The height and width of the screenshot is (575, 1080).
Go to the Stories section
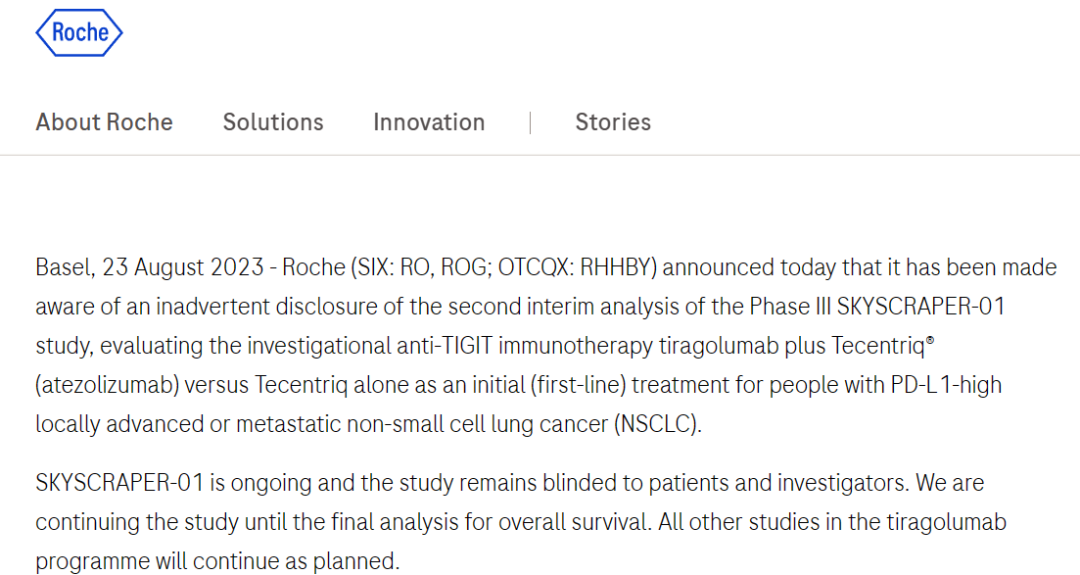tap(613, 122)
